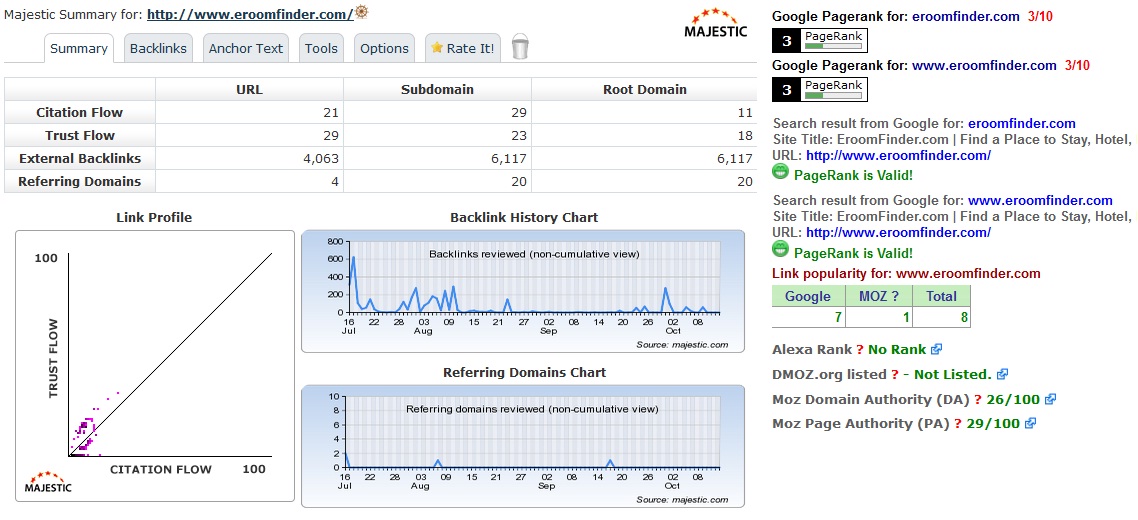Click the No Rank Alexa value
The height and width of the screenshot is (520, 1138).
(897, 349)
